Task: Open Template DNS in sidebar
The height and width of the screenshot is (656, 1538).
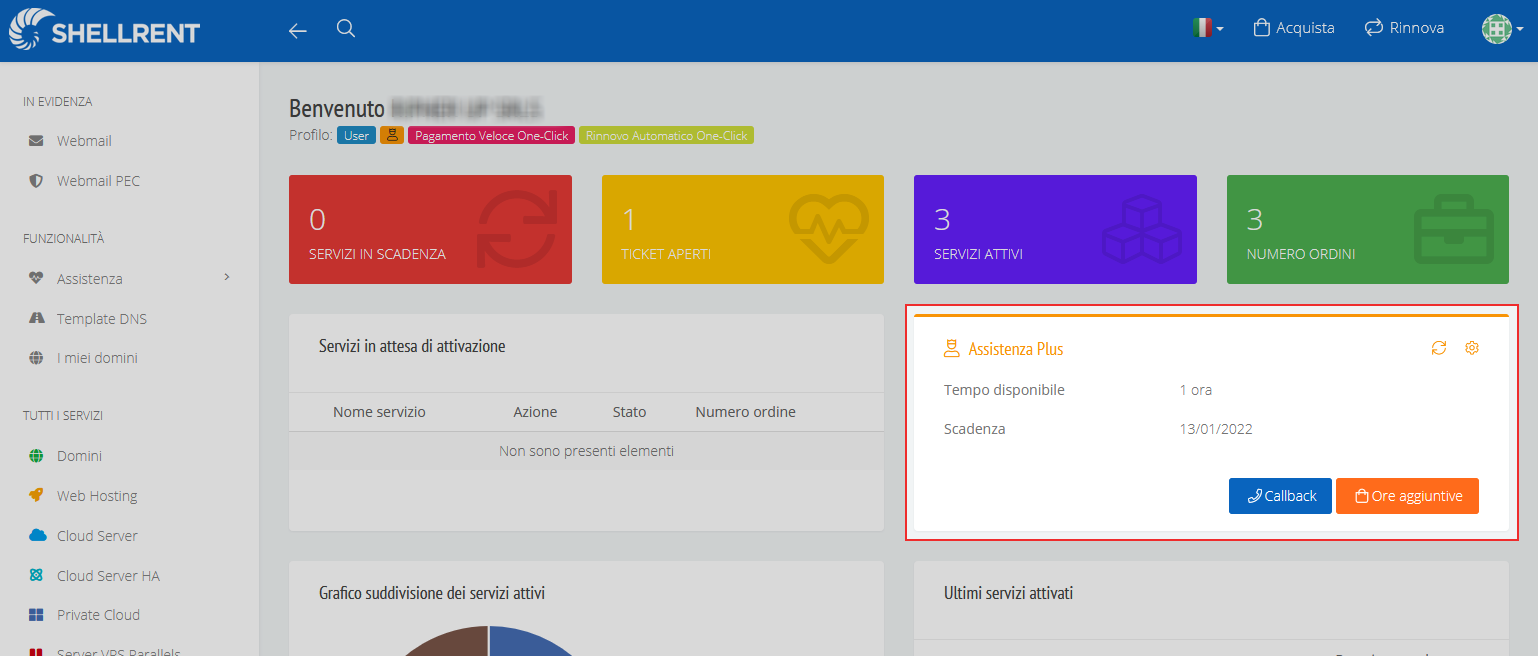Action: pos(102,319)
